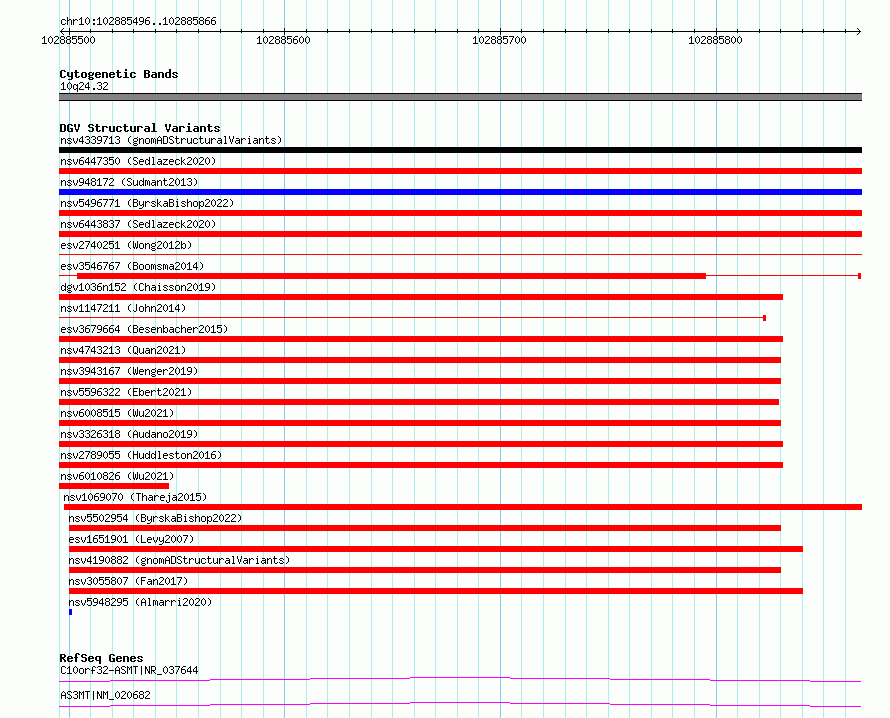Open variant nsv5596322 (Ebert2021)
Image resolution: width=890 pixels, height=718 pixels.
(x=126, y=392)
